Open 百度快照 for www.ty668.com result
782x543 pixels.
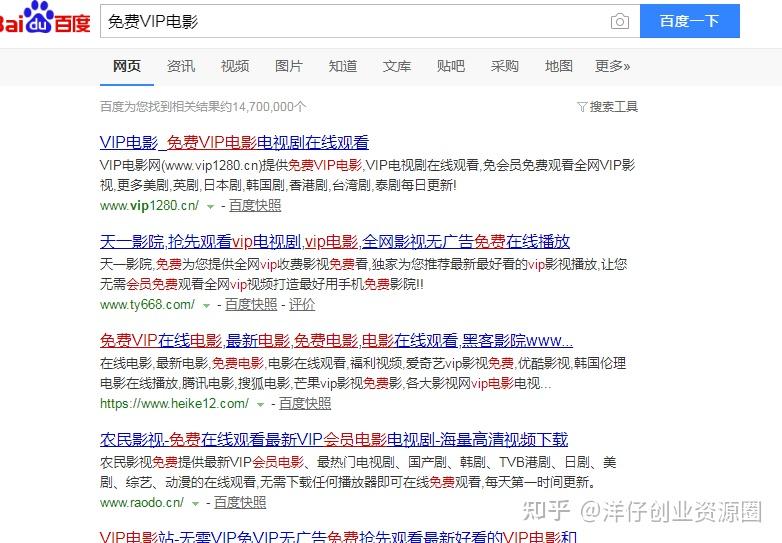(251, 305)
